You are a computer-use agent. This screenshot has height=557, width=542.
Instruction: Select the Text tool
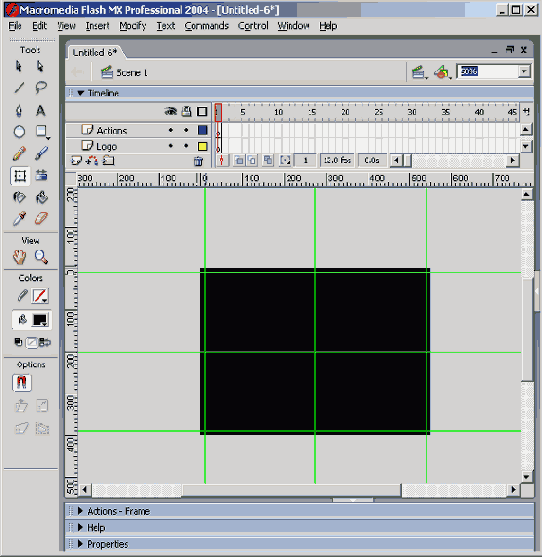coord(41,110)
